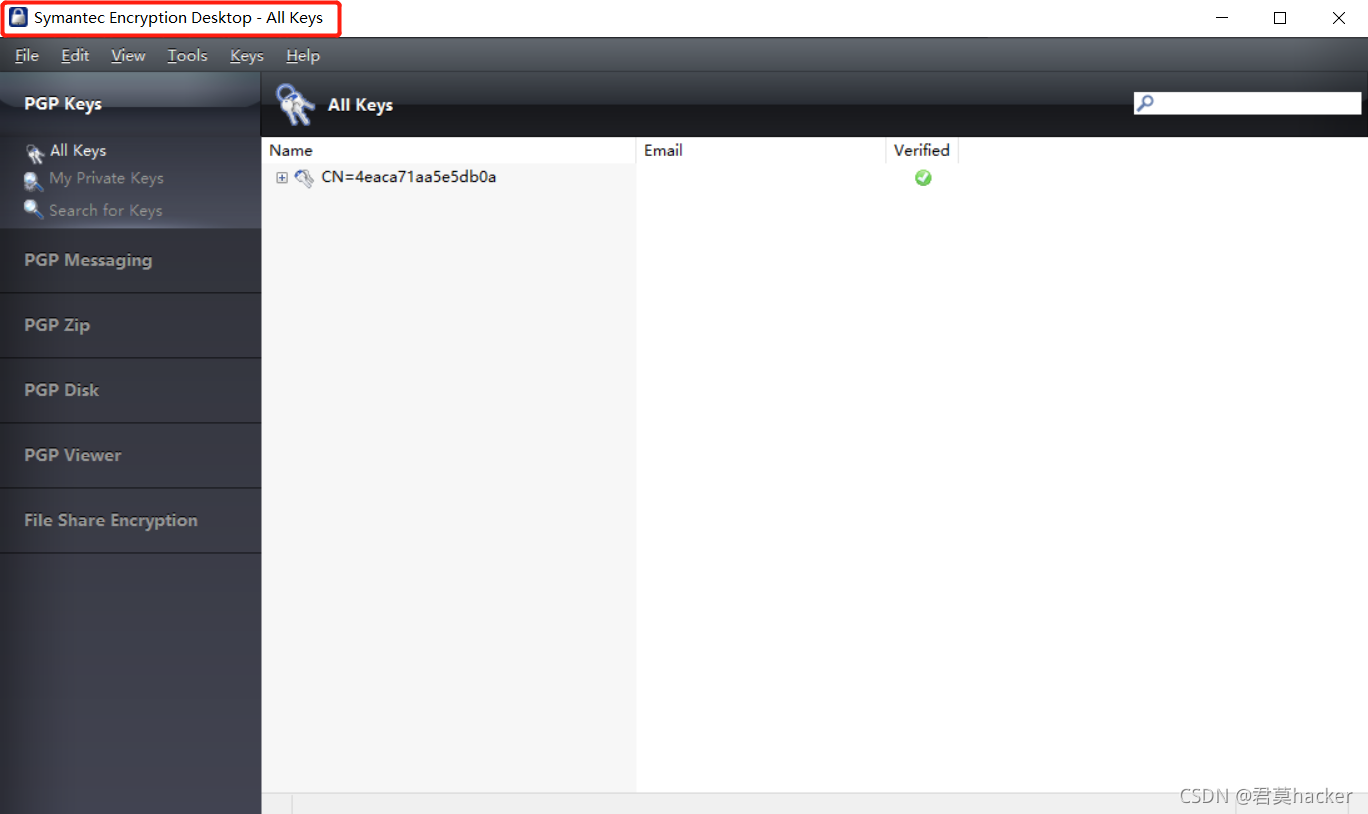Viewport: 1368px width, 814px height.
Task: Open the Help menu
Action: [x=303, y=55]
